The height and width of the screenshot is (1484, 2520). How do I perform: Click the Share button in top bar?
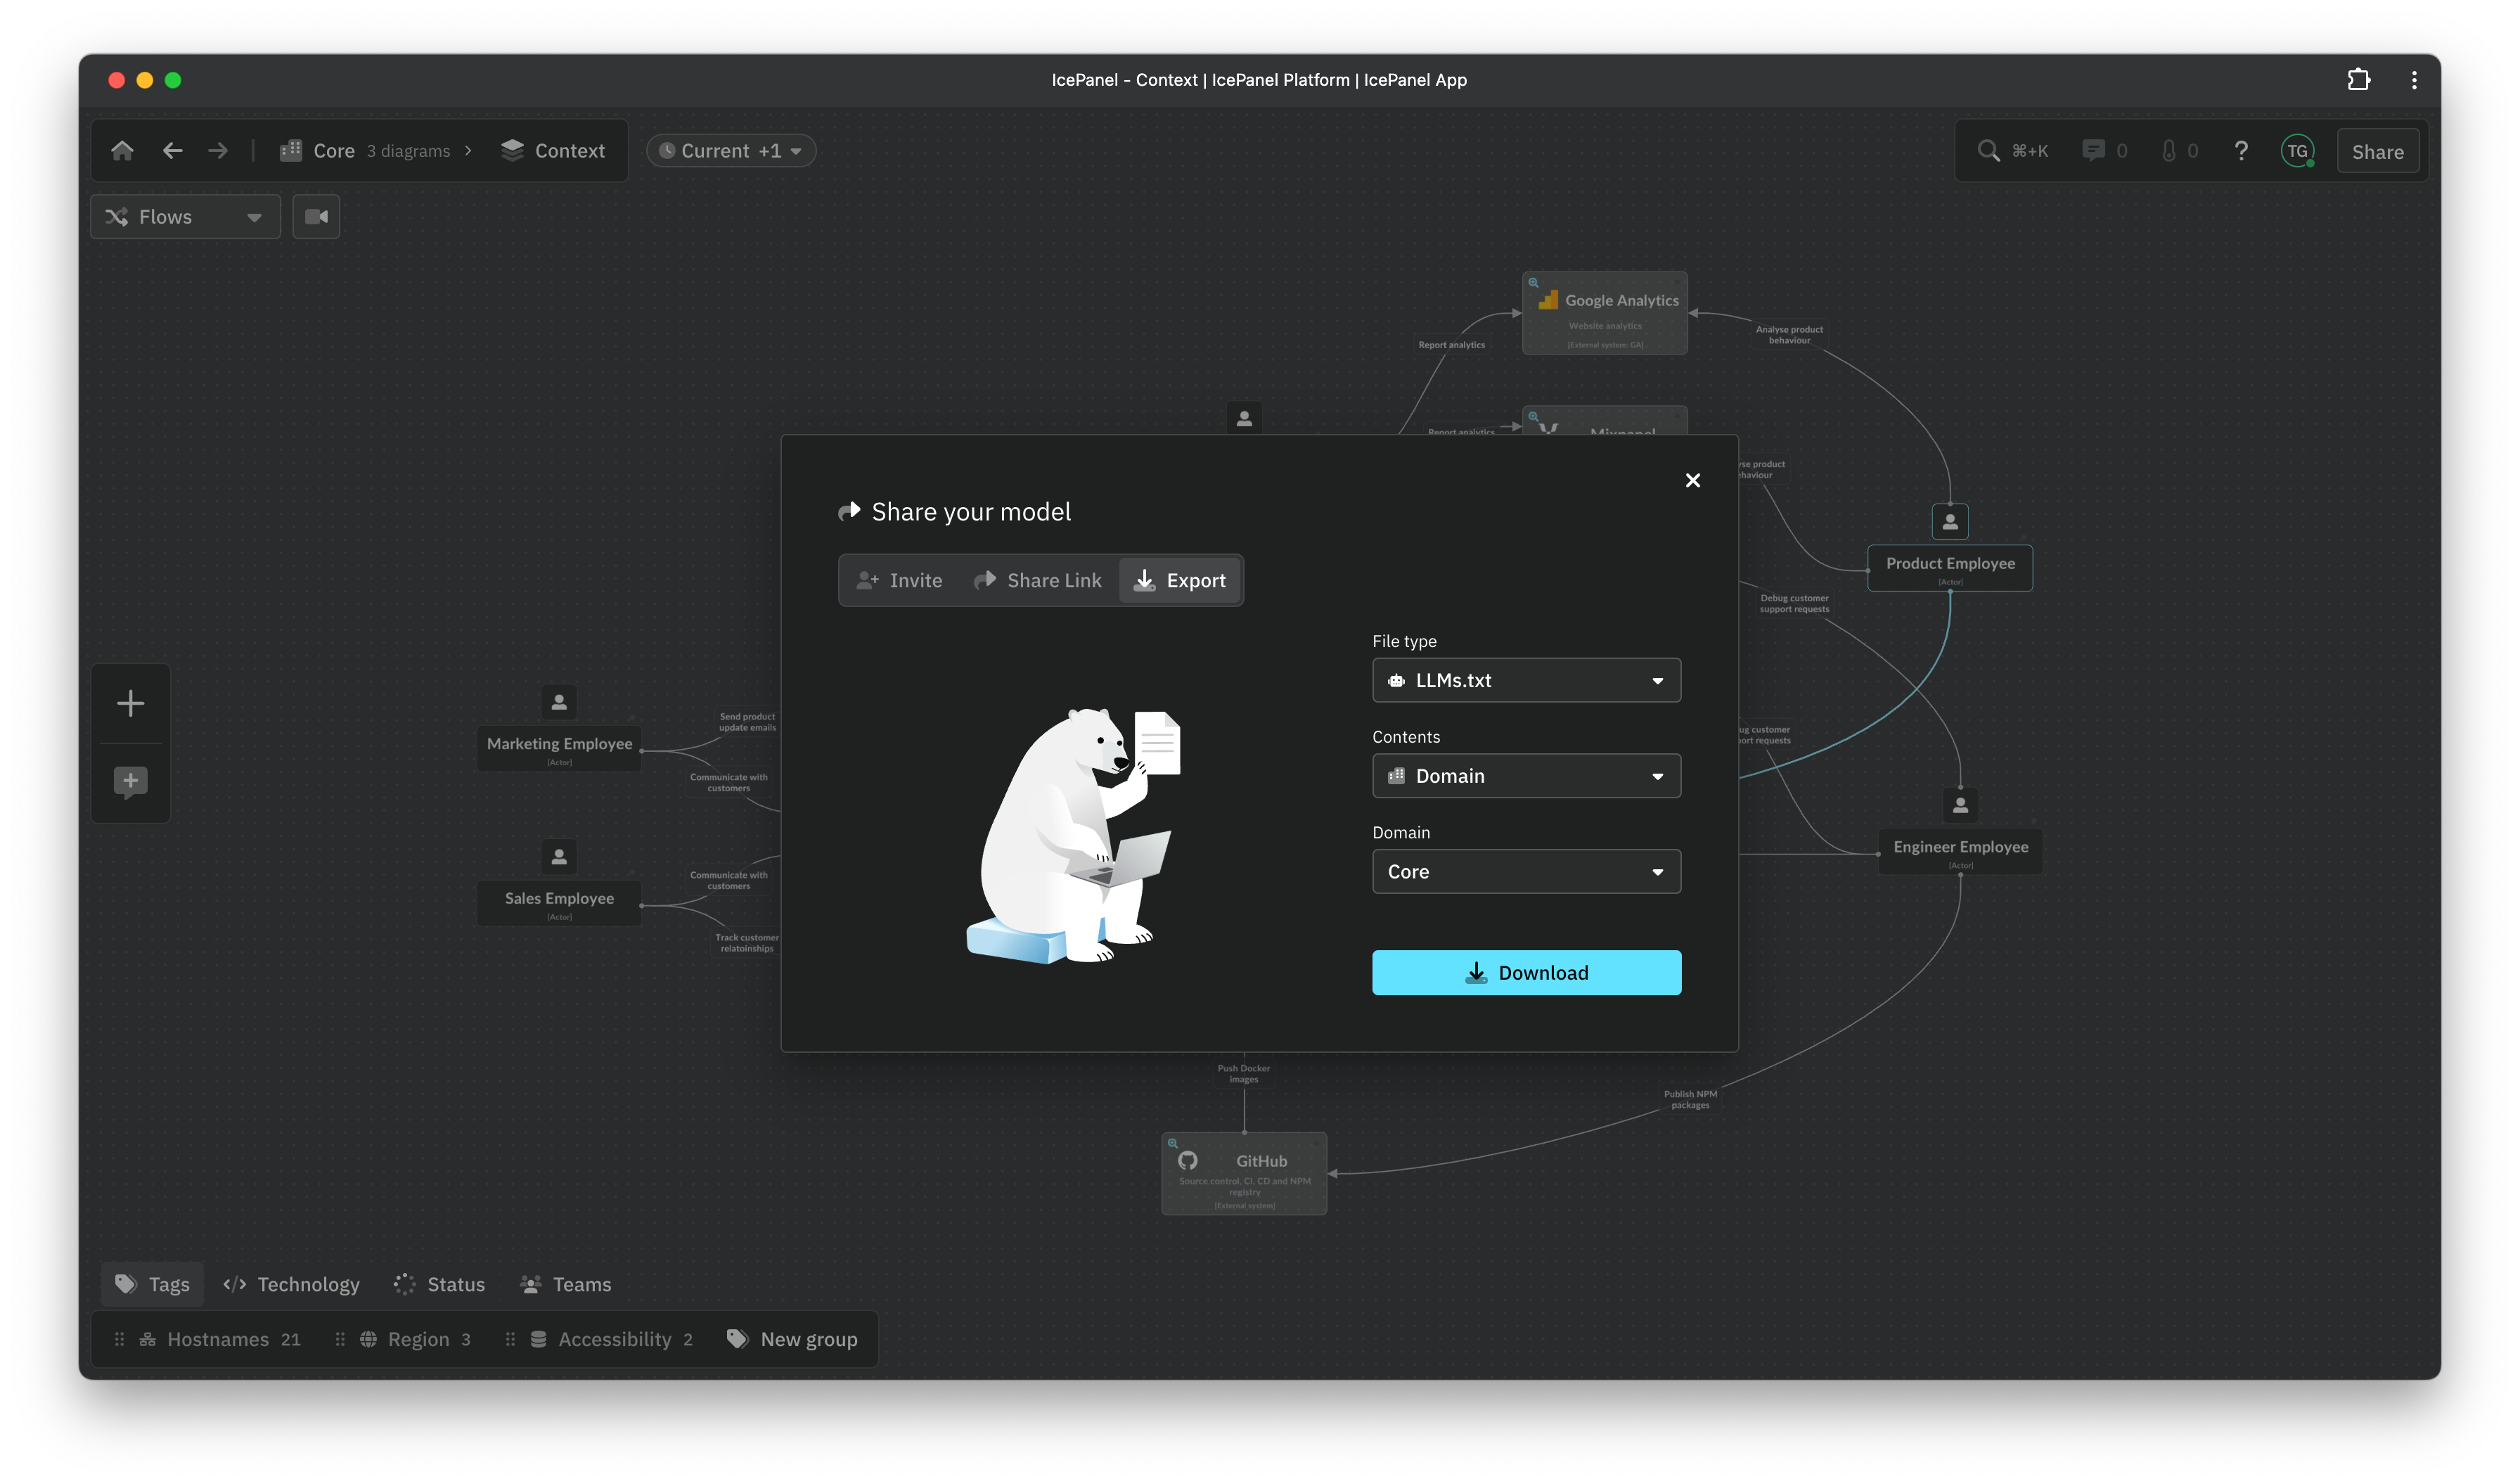(2377, 152)
